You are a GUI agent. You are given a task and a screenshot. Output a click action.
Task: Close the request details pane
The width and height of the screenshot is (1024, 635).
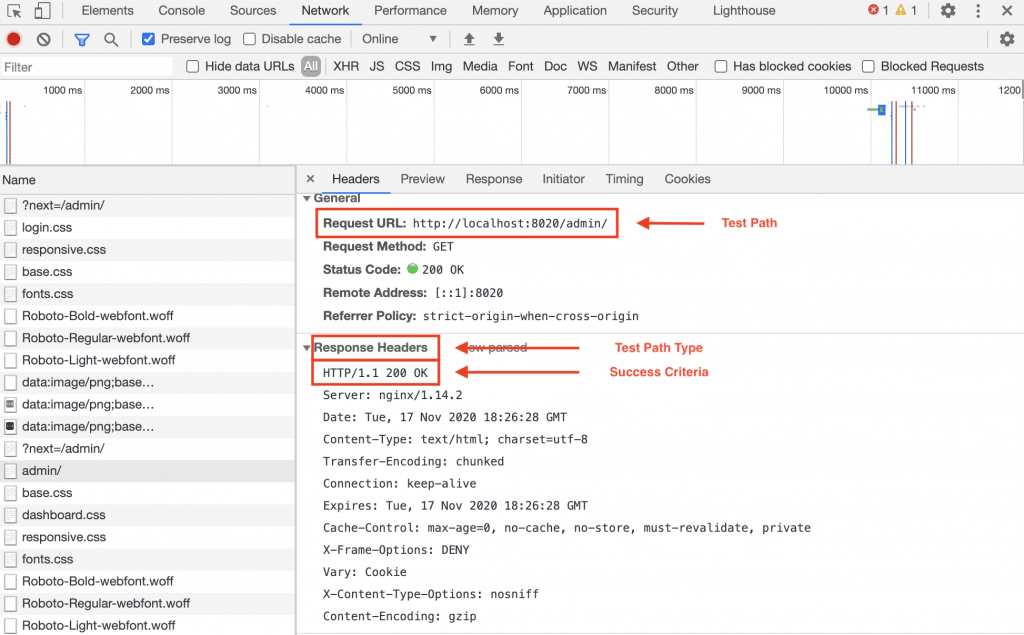pos(310,179)
